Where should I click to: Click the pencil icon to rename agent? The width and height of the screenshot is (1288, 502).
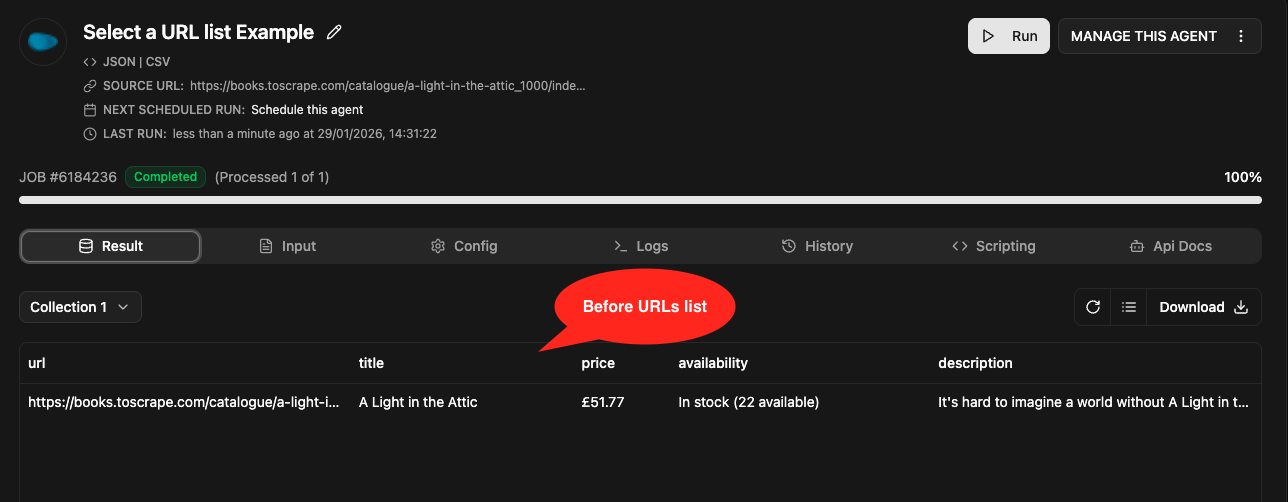335,32
